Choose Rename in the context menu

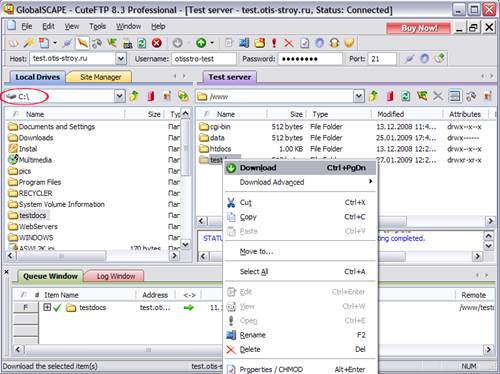pos(300,335)
